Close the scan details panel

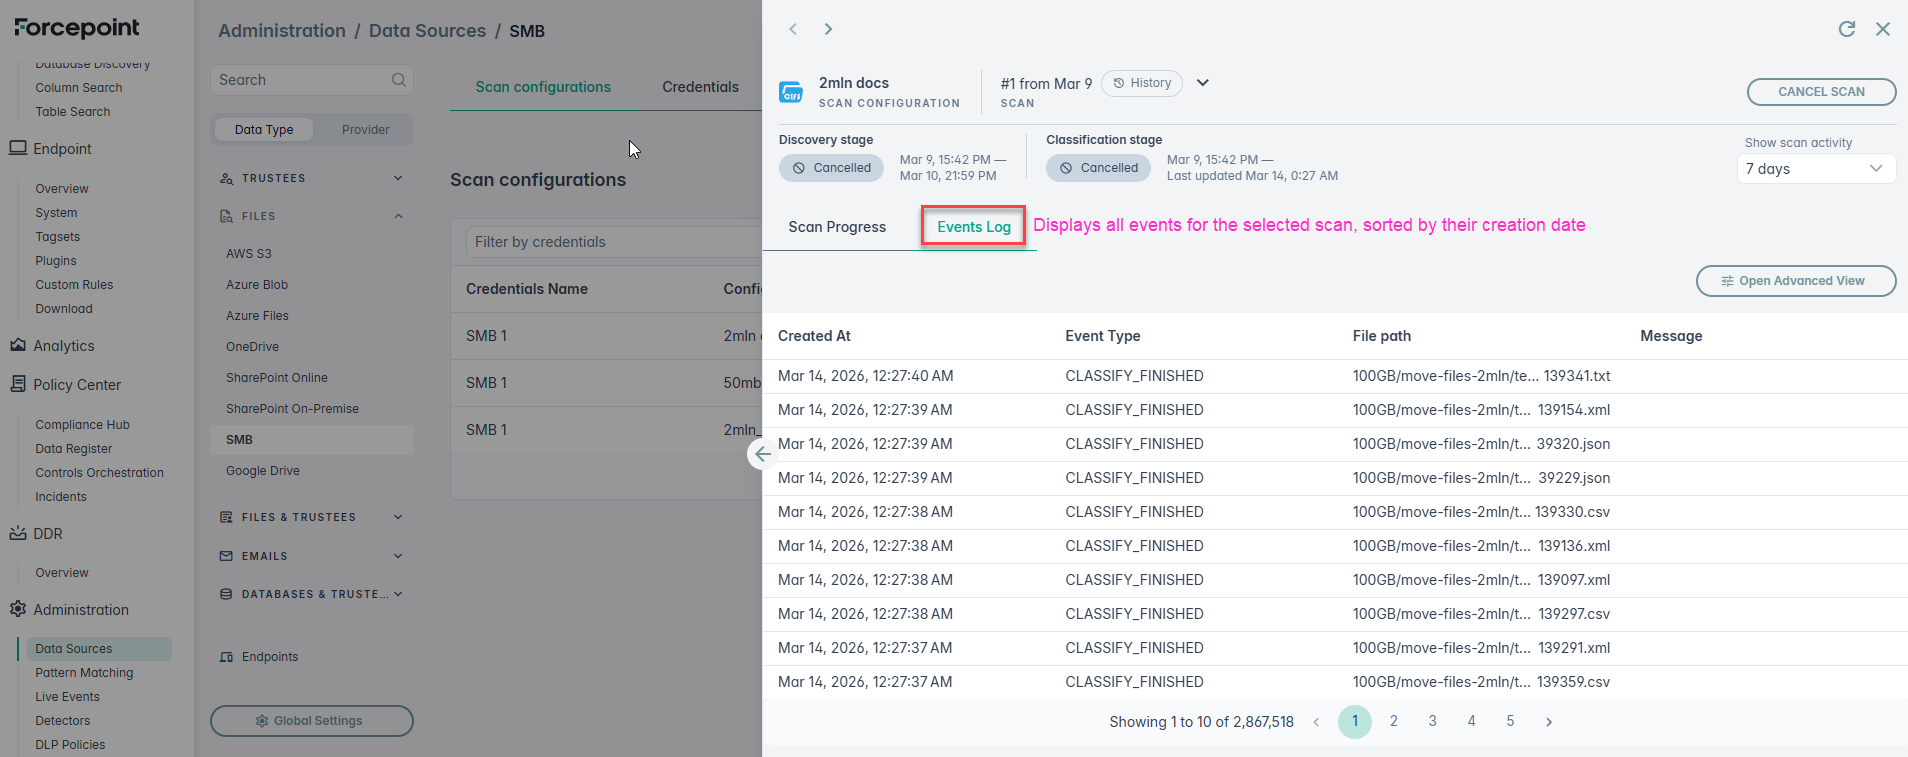tap(1882, 29)
